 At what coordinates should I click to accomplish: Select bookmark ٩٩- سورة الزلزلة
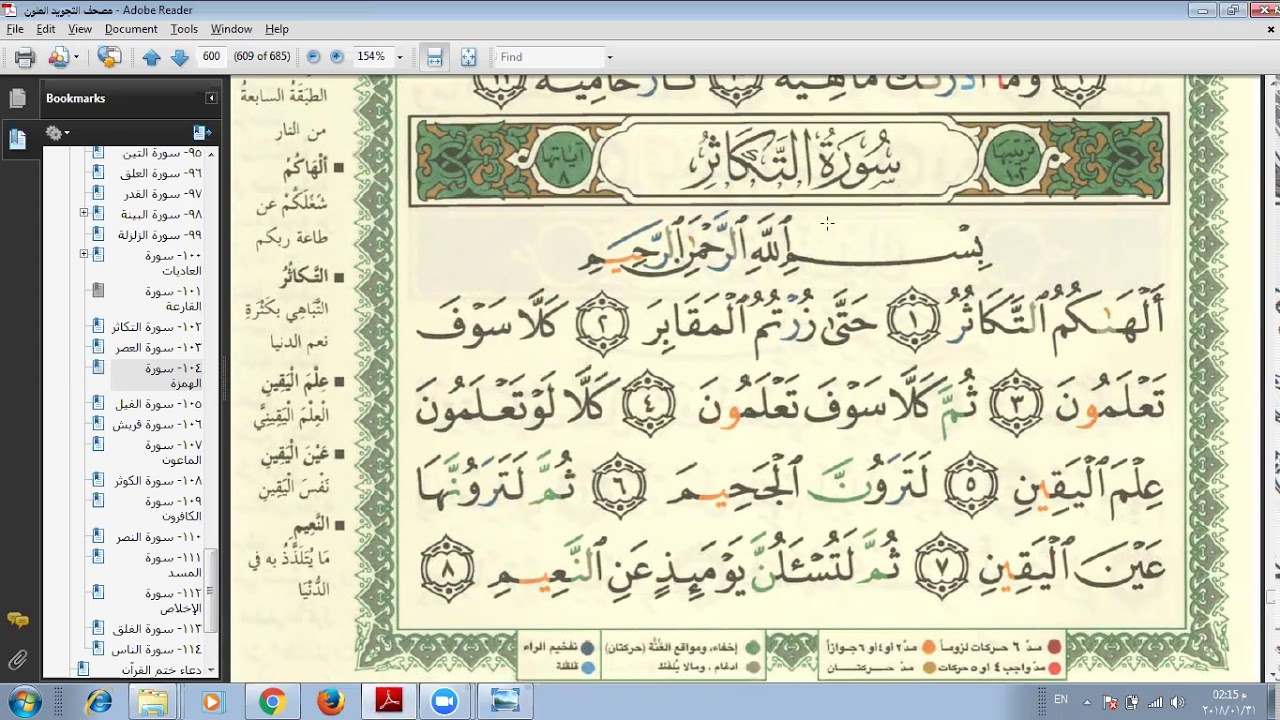pyautogui.click(x=160, y=235)
